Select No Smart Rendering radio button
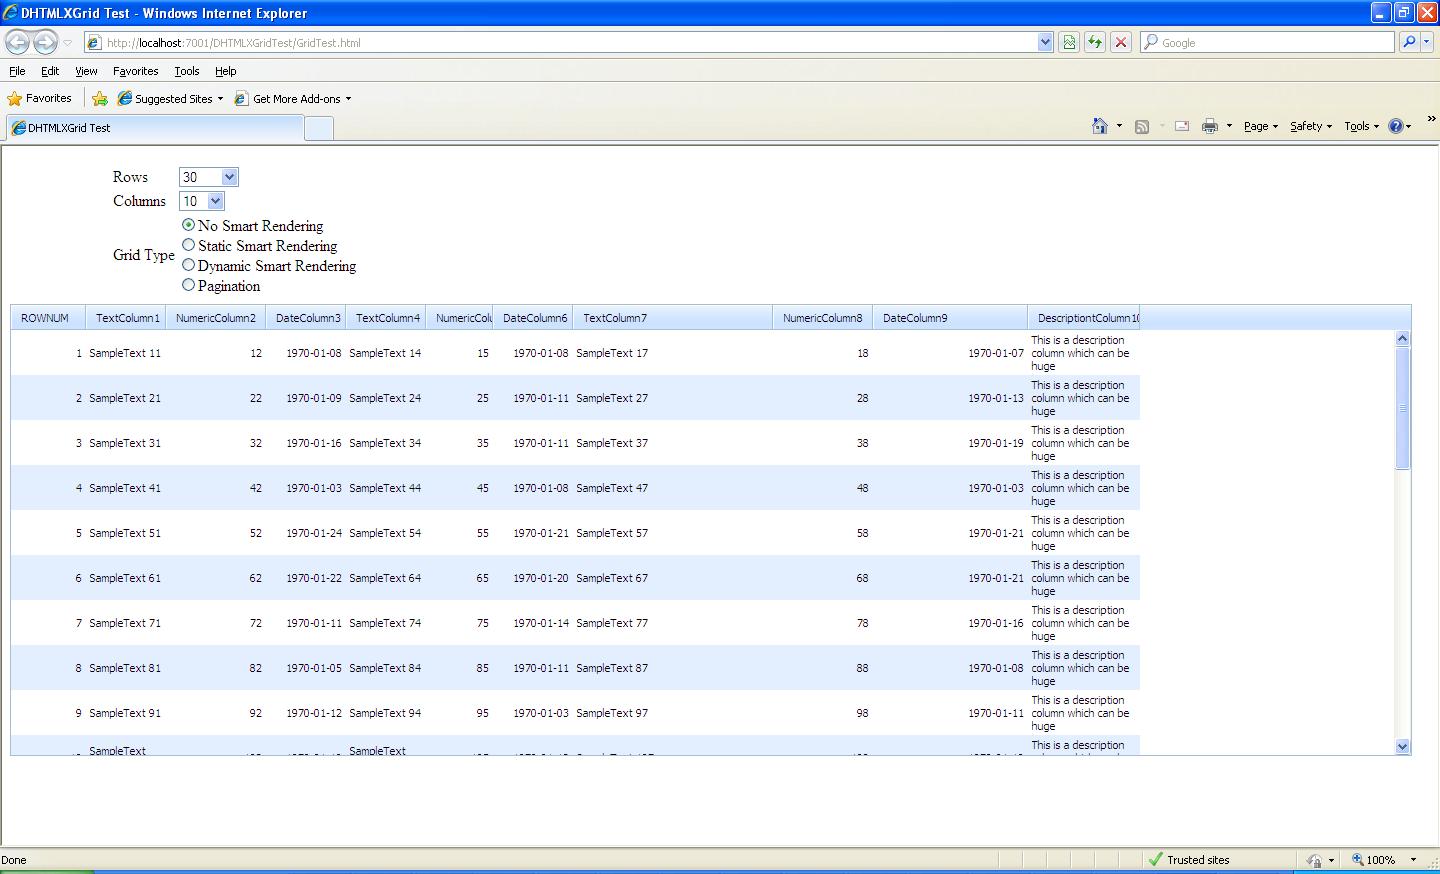Screen dimensions: 1440x874 188,225
